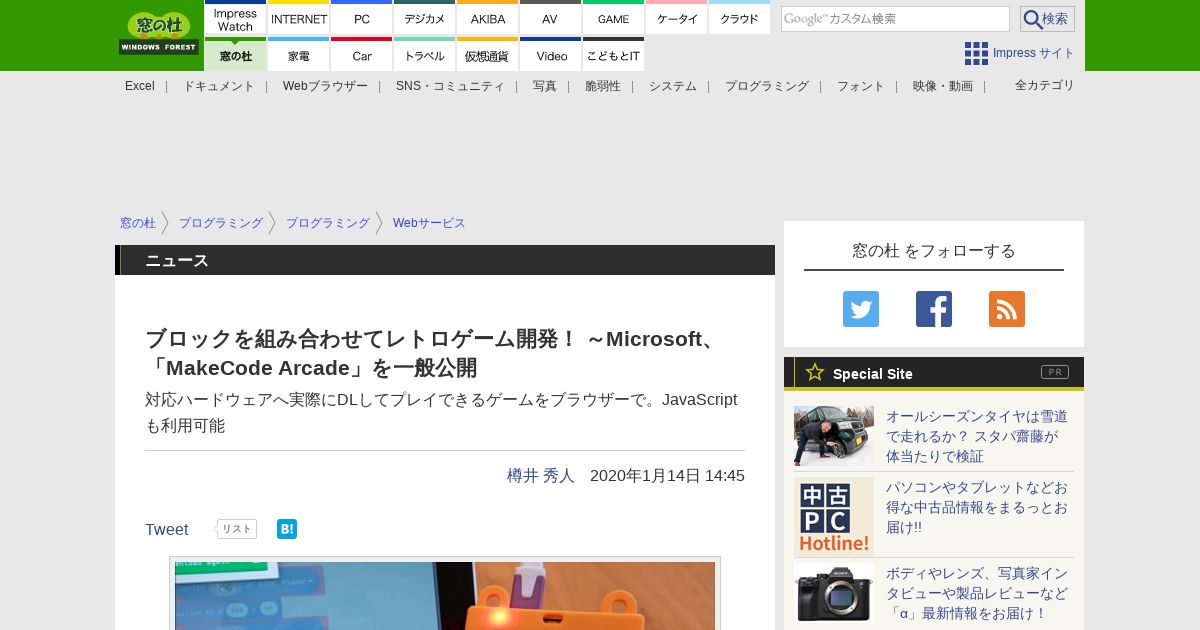The height and width of the screenshot is (630, 1200).
Task: Open the ドキュメント category menu
Action: click(219, 86)
